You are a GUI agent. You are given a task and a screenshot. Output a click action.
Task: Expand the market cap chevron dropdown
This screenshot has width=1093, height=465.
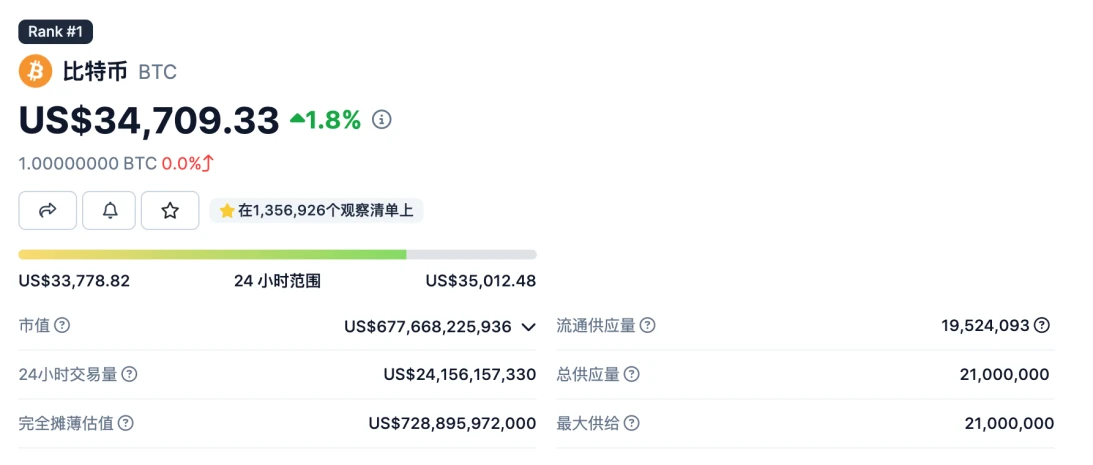pos(528,326)
